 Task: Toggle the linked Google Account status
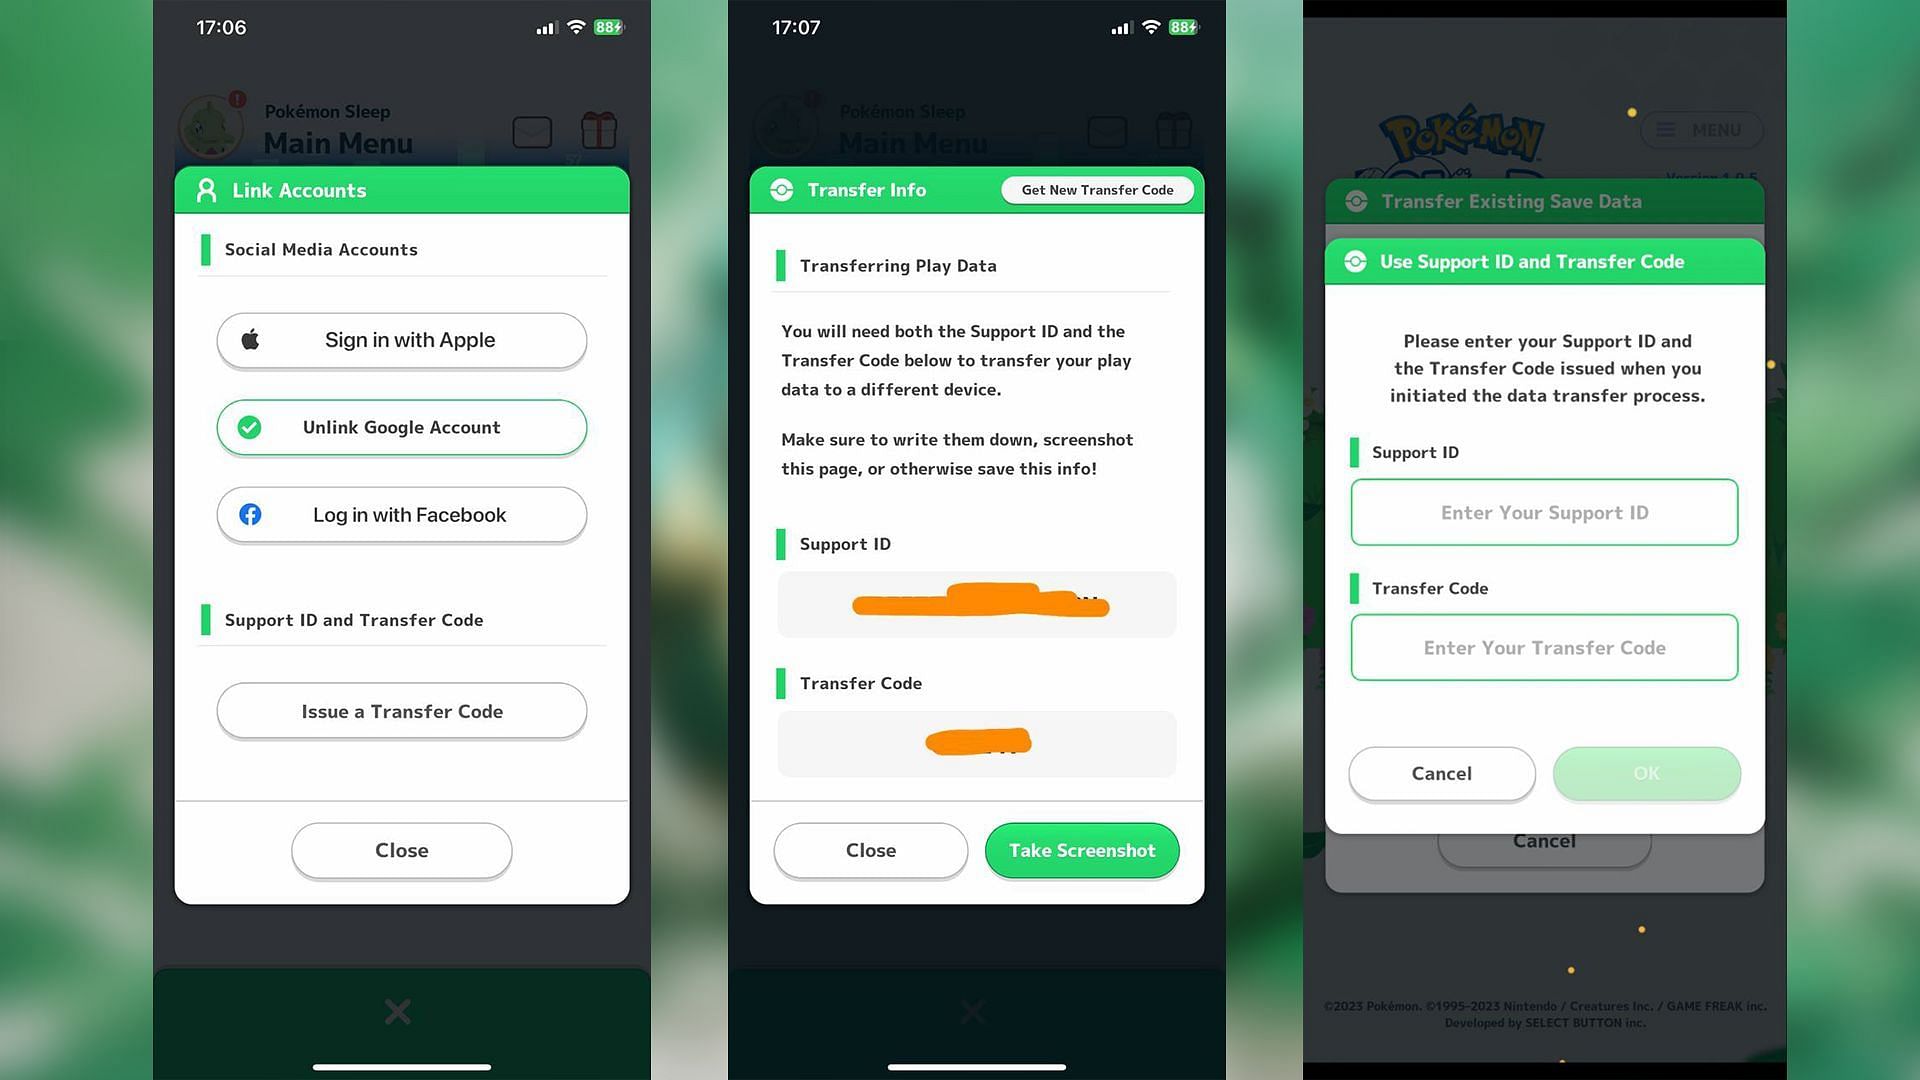[x=401, y=426]
